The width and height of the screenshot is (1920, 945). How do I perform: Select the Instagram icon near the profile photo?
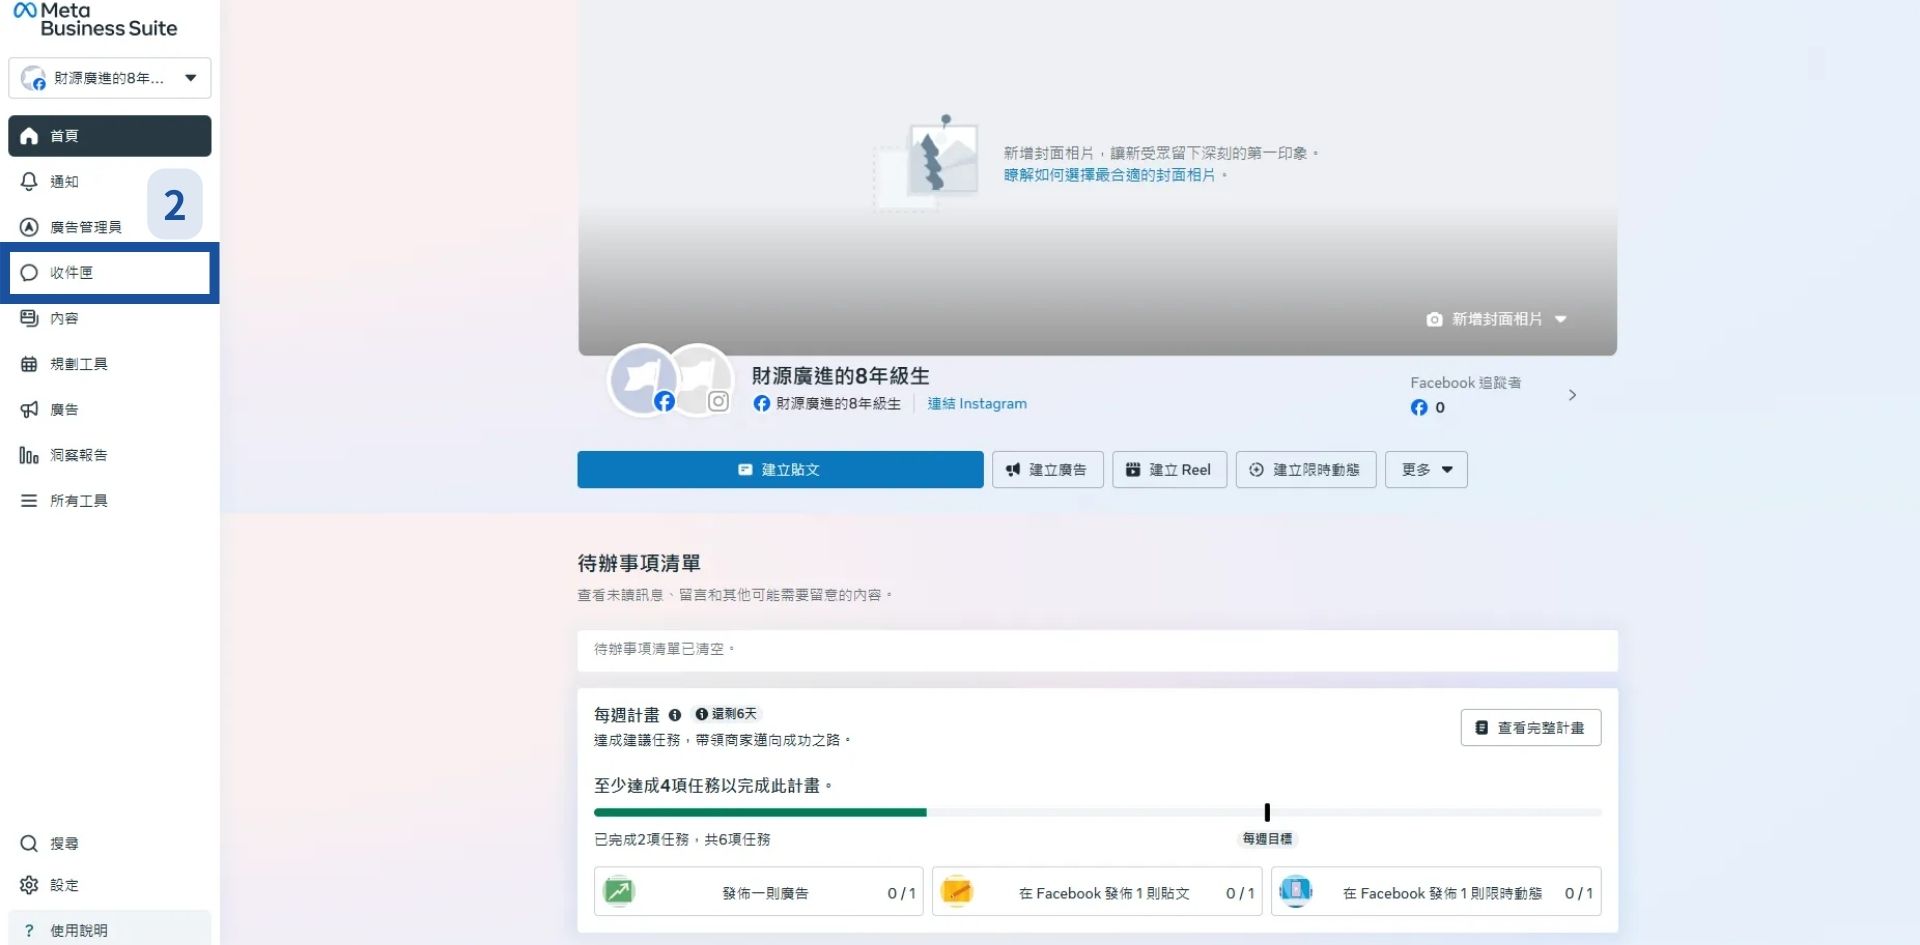click(718, 401)
